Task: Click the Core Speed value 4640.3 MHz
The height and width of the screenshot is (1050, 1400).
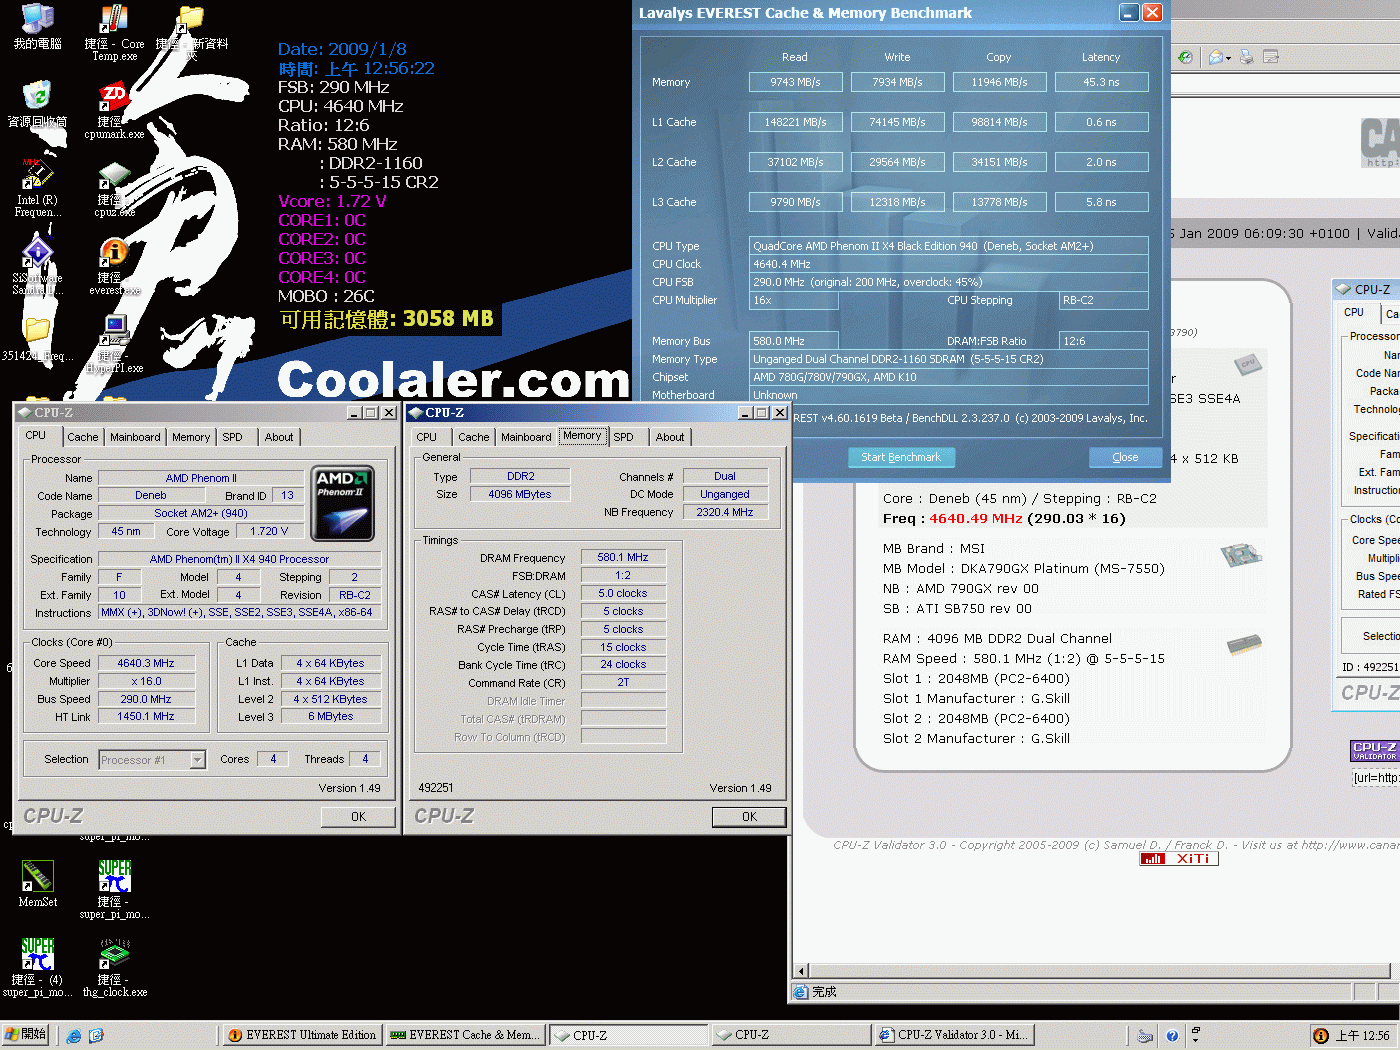Action: pyautogui.click(x=145, y=663)
